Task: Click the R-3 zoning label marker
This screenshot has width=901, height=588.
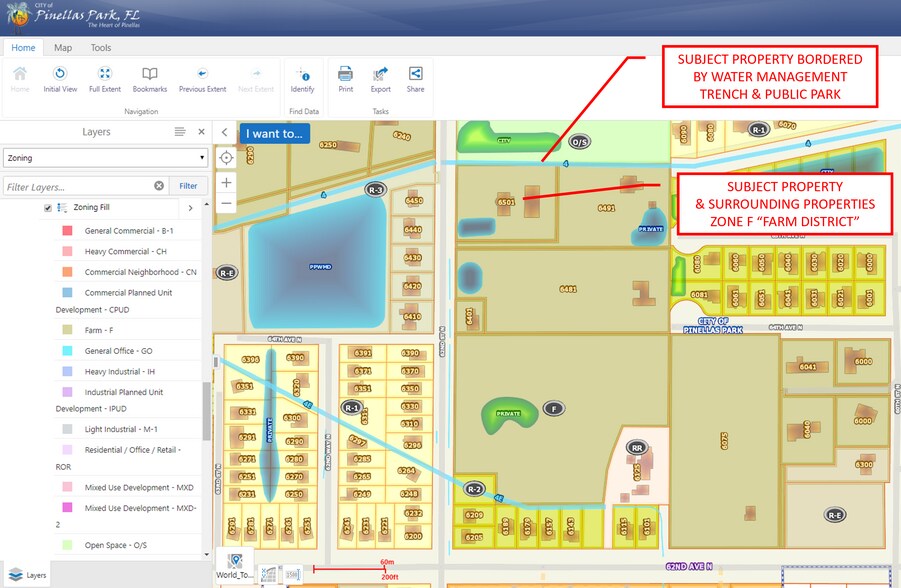Action: point(375,190)
